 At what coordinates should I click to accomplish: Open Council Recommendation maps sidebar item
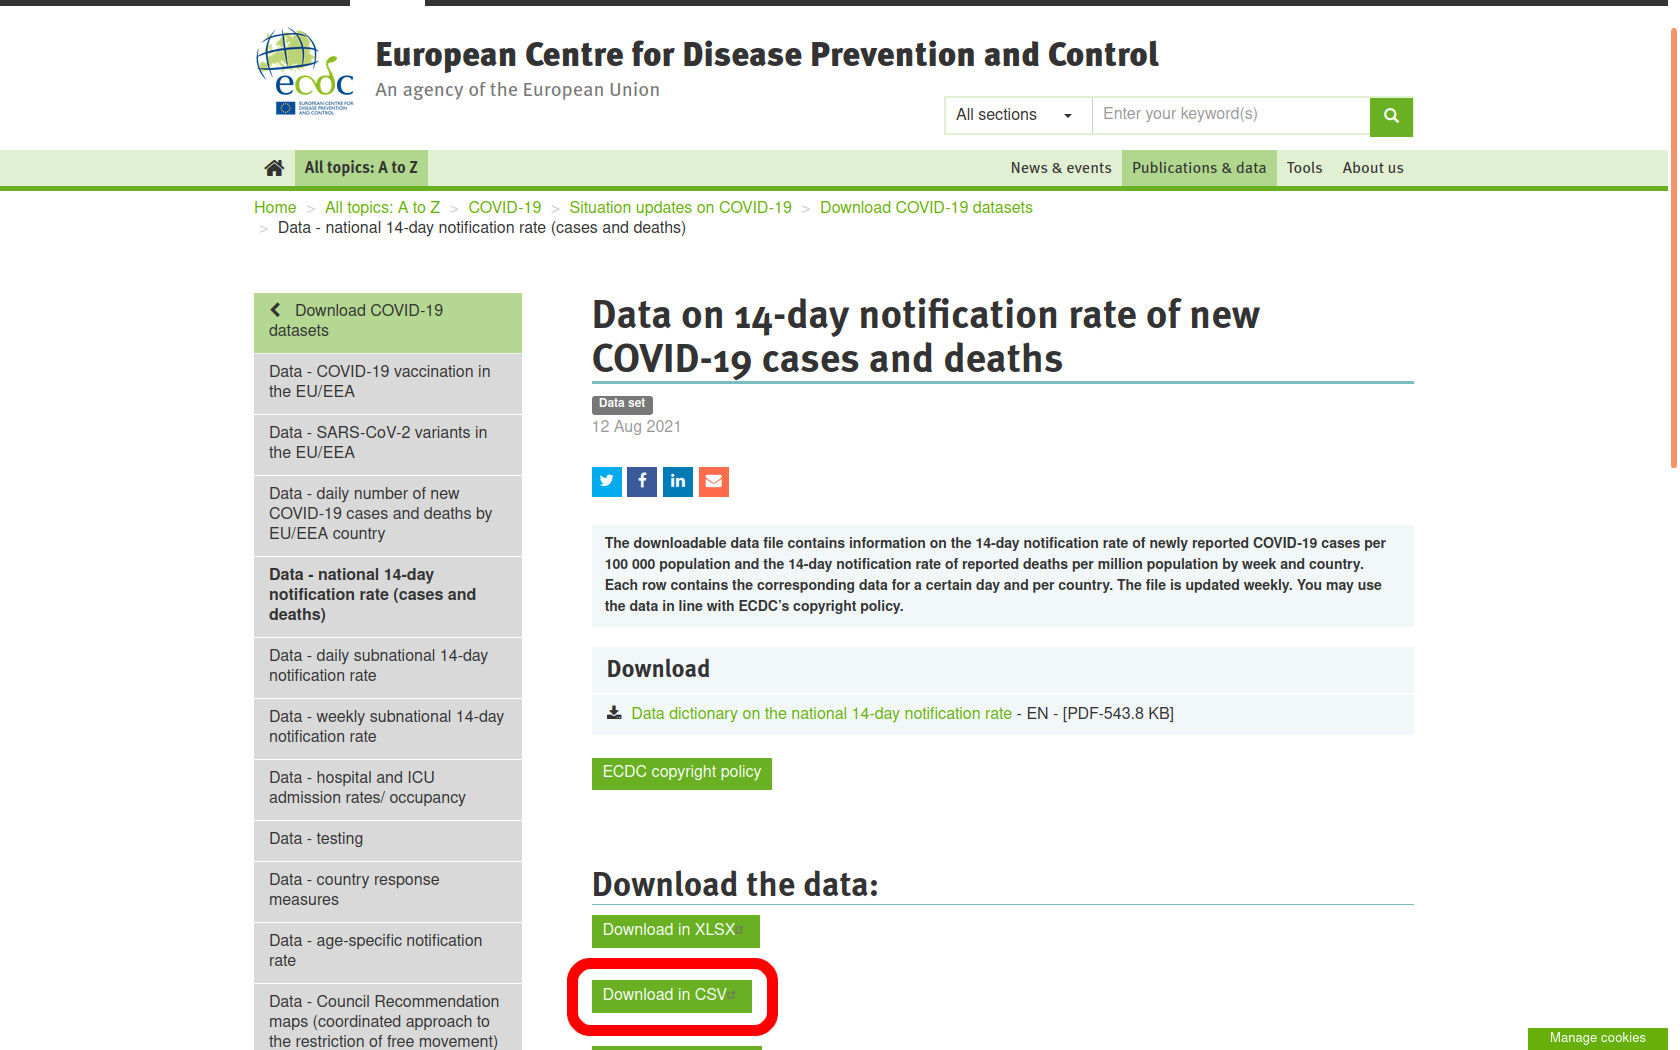[x=388, y=1018]
